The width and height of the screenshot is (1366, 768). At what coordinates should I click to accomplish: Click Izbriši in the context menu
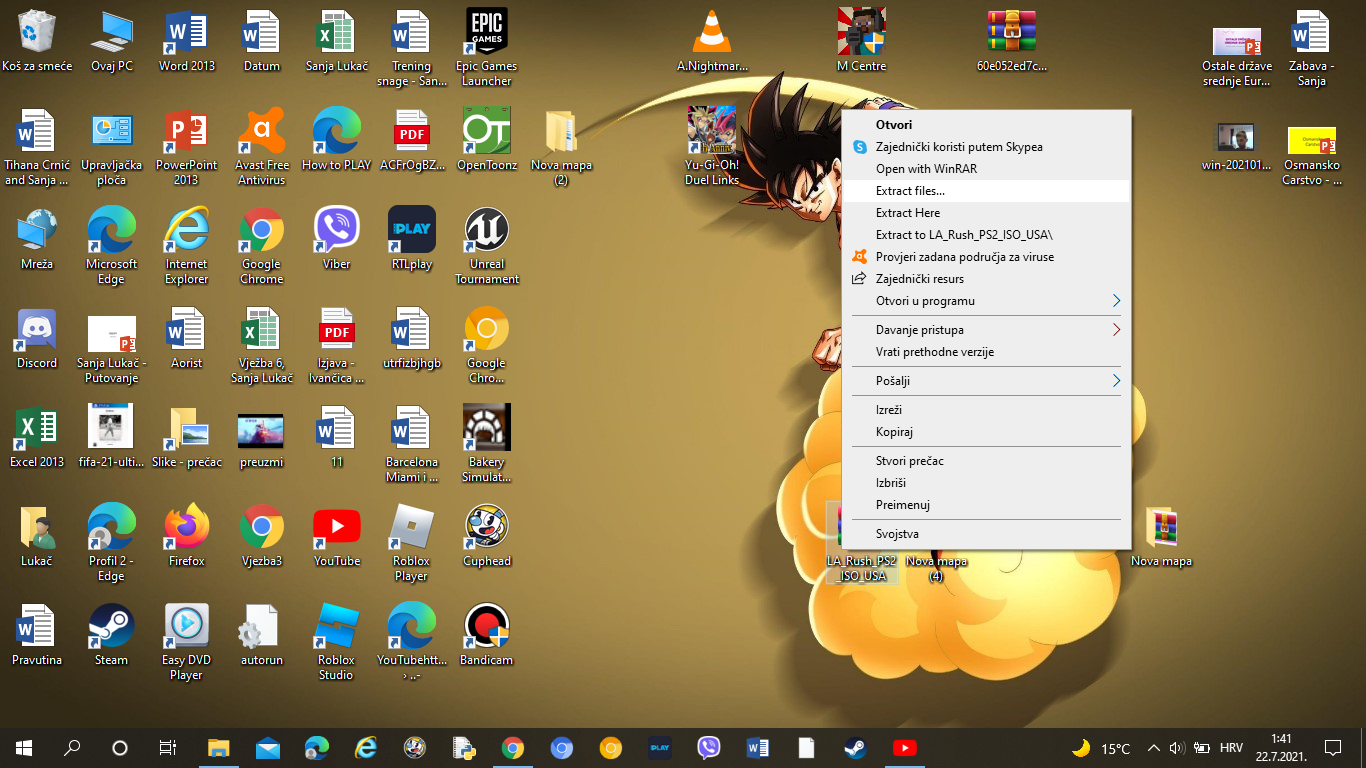(x=986, y=483)
